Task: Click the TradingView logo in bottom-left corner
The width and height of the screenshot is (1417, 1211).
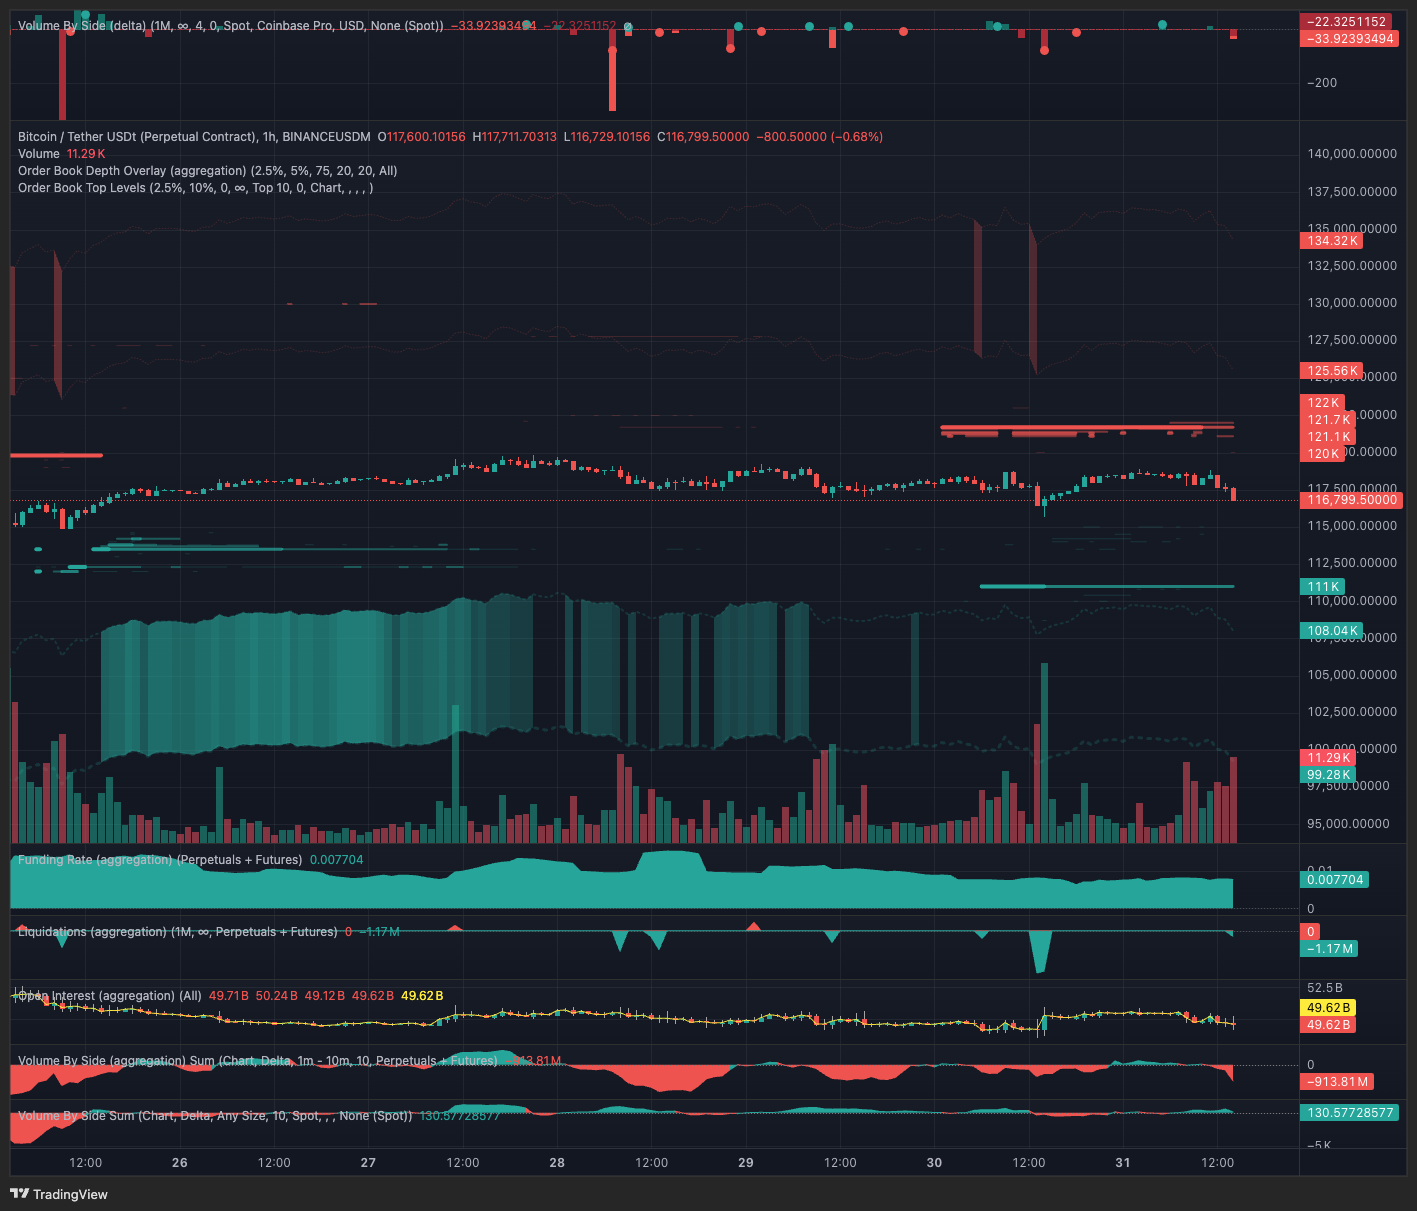Action: point(60,1195)
